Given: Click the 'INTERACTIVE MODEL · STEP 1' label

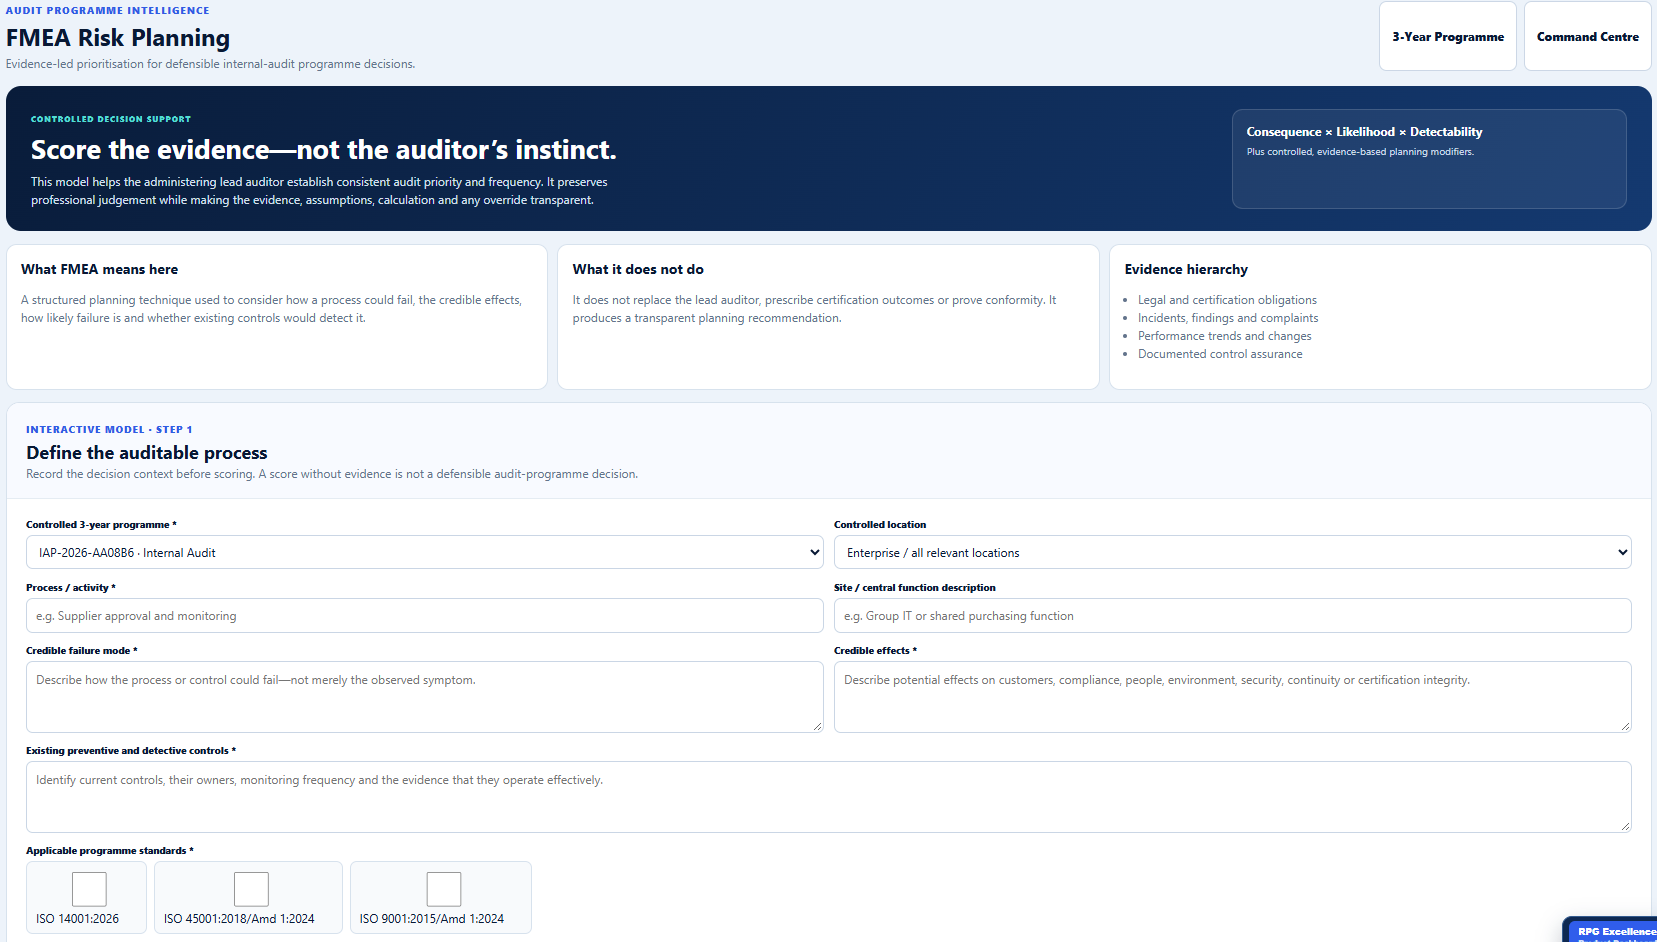Looking at the screenshot, I should point(109,430).
